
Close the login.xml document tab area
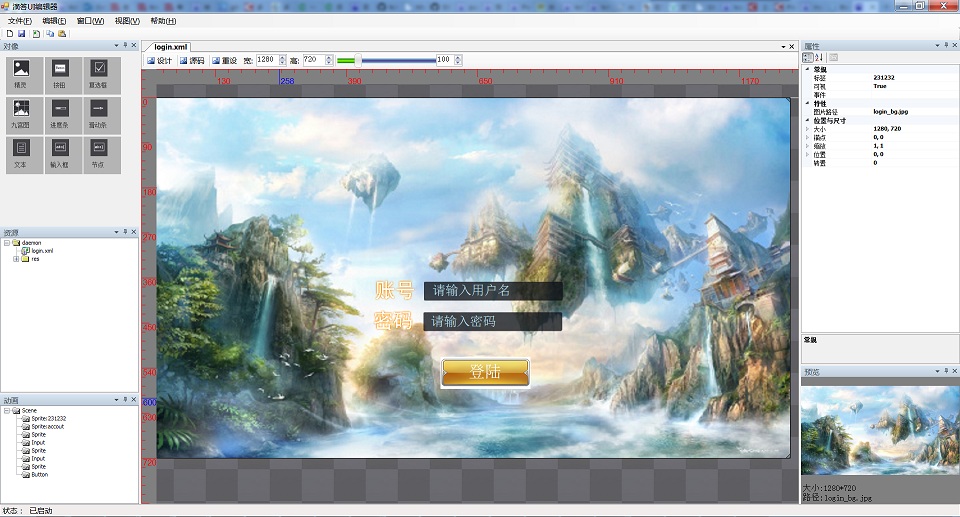coord(792,47)
